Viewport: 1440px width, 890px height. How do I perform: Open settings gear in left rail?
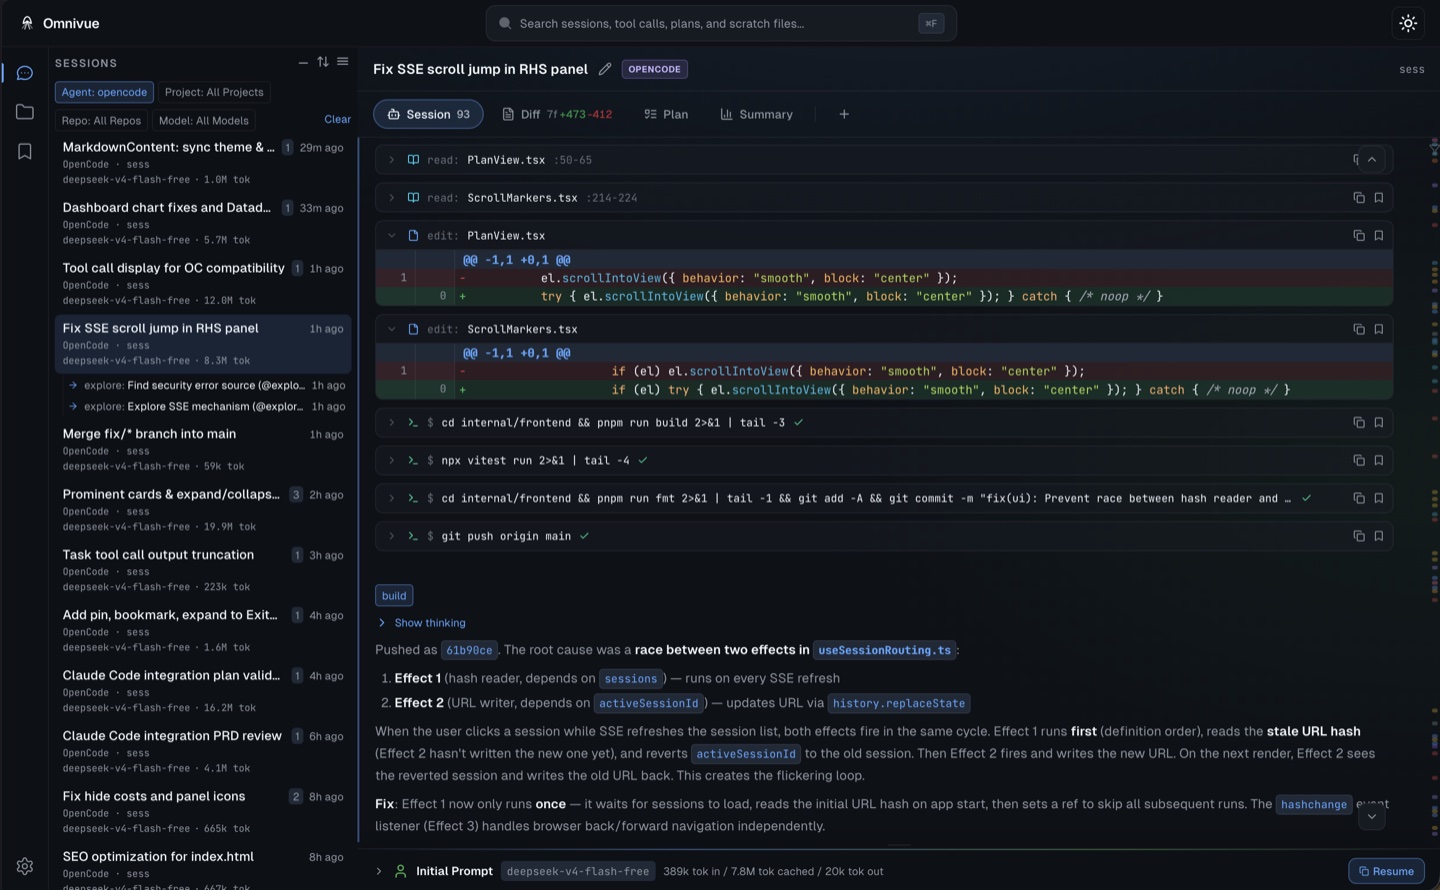25,866
